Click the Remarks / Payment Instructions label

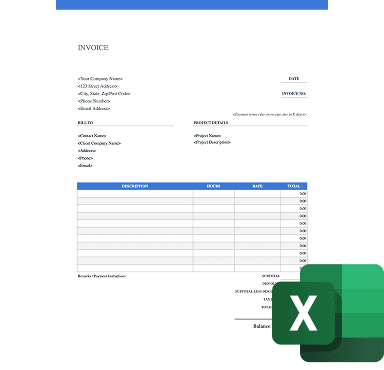[102, 276]
